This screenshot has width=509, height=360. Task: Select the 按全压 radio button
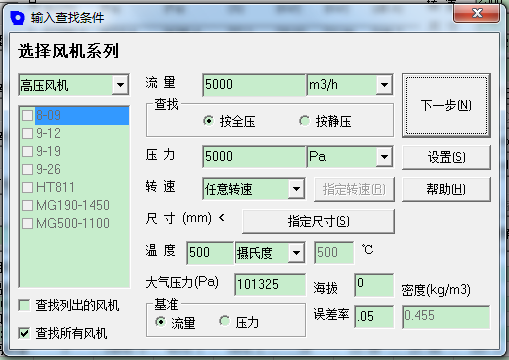[x=209, y=121]
